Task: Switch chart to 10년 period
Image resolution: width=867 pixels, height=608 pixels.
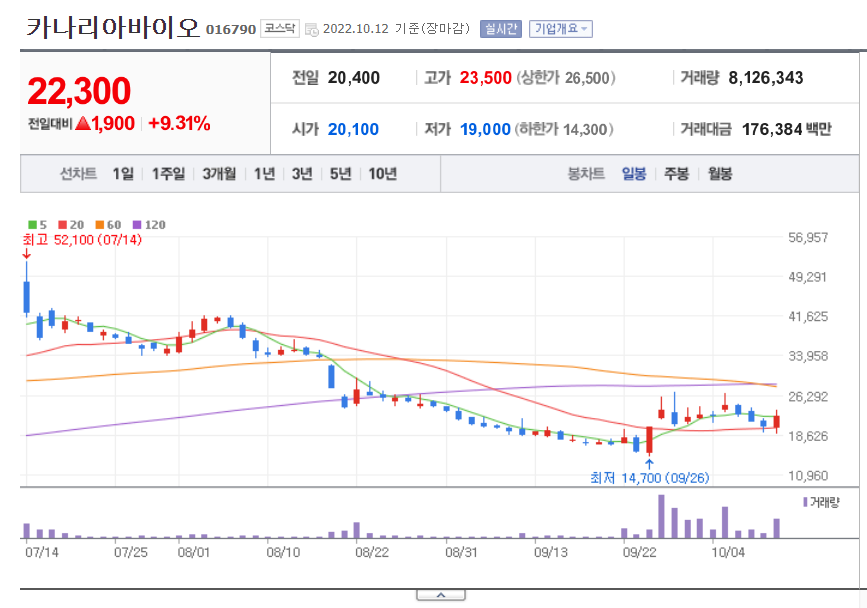Action: point(383,174)
